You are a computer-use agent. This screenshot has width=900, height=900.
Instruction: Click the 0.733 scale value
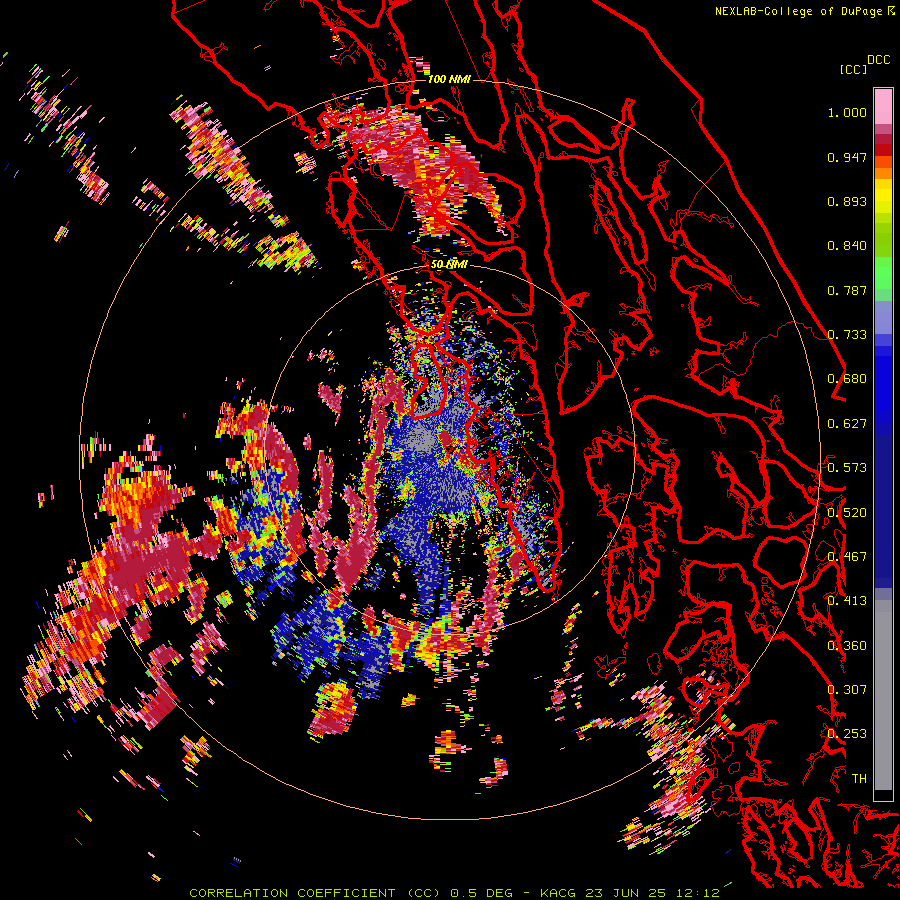[847, 335]
